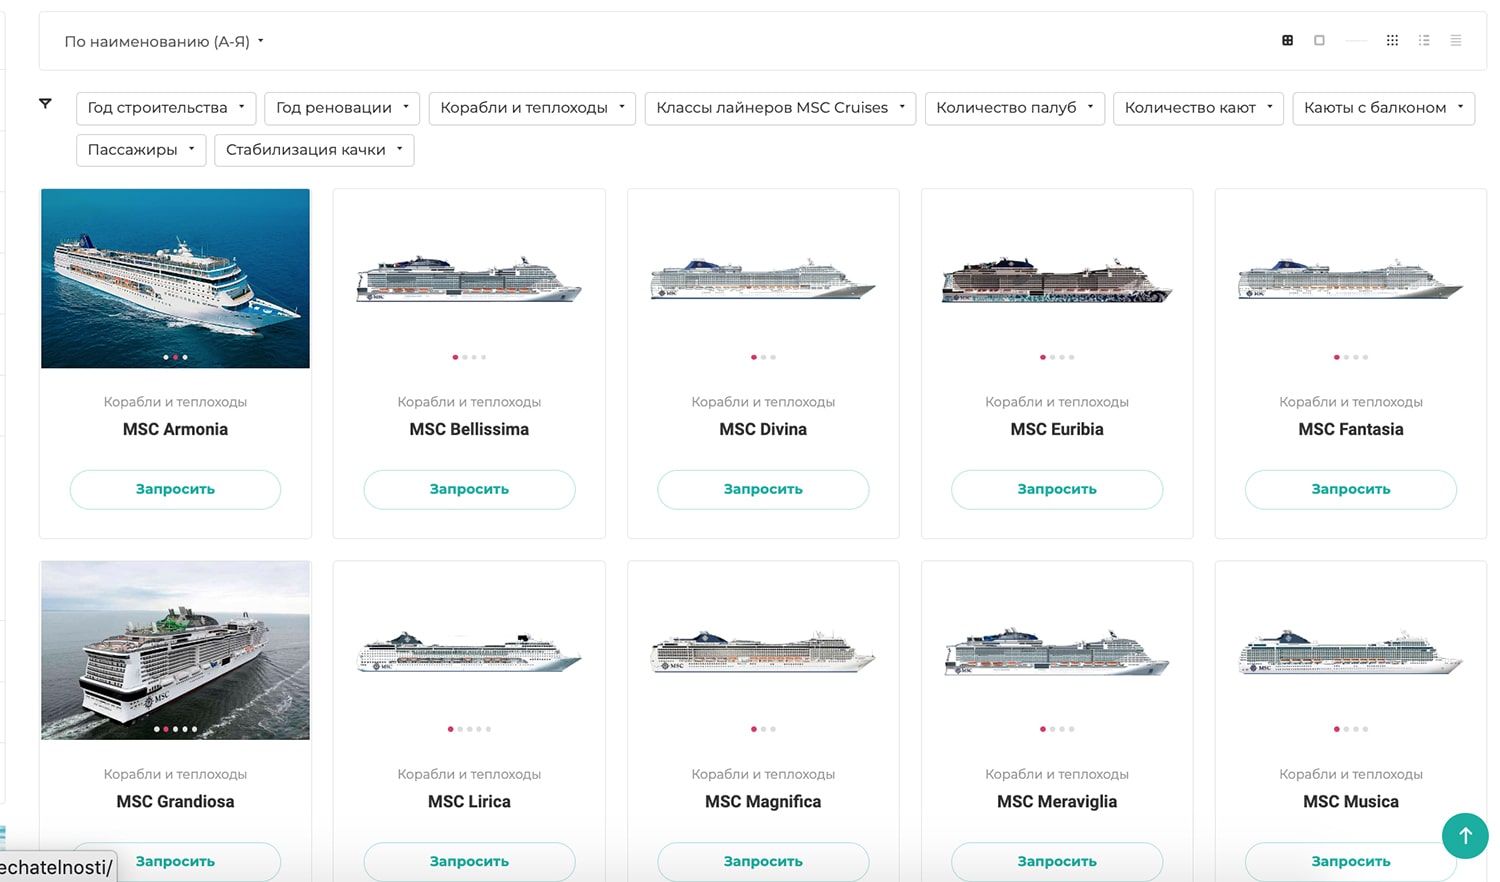The height and width of the screenshot is (882, 1500).
Task: Expand the Год строительства filter
Action: pos(166,108)
